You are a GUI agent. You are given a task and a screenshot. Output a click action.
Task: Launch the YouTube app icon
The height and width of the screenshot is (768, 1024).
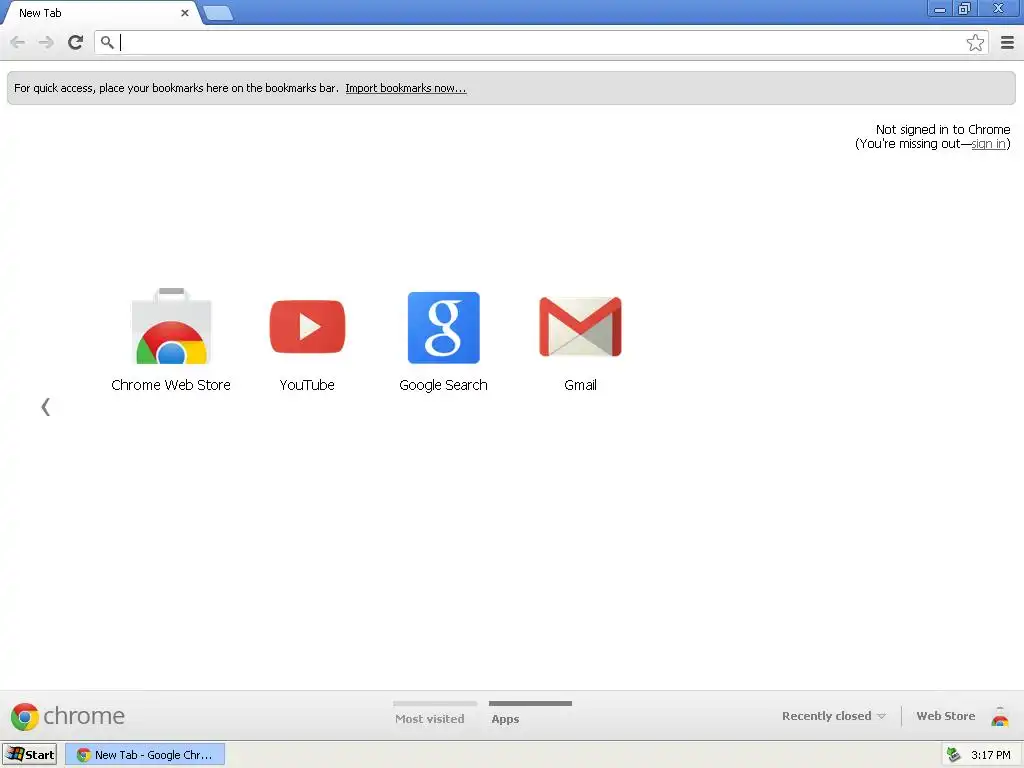point(308,327)
